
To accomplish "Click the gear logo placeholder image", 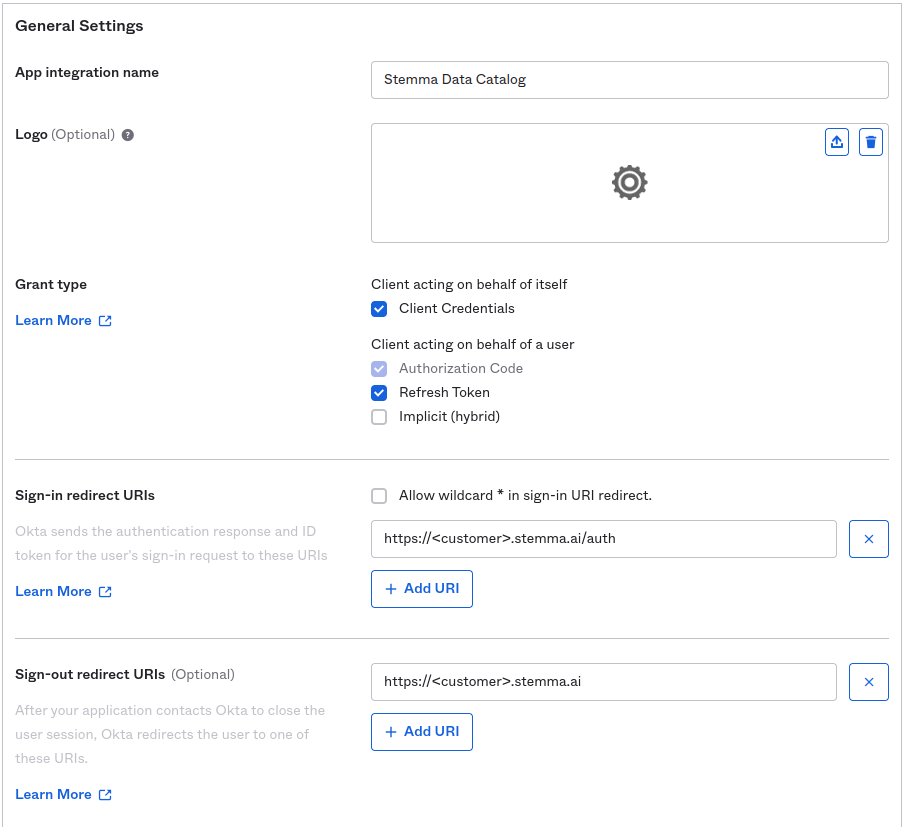I will [x=629, y=182].
